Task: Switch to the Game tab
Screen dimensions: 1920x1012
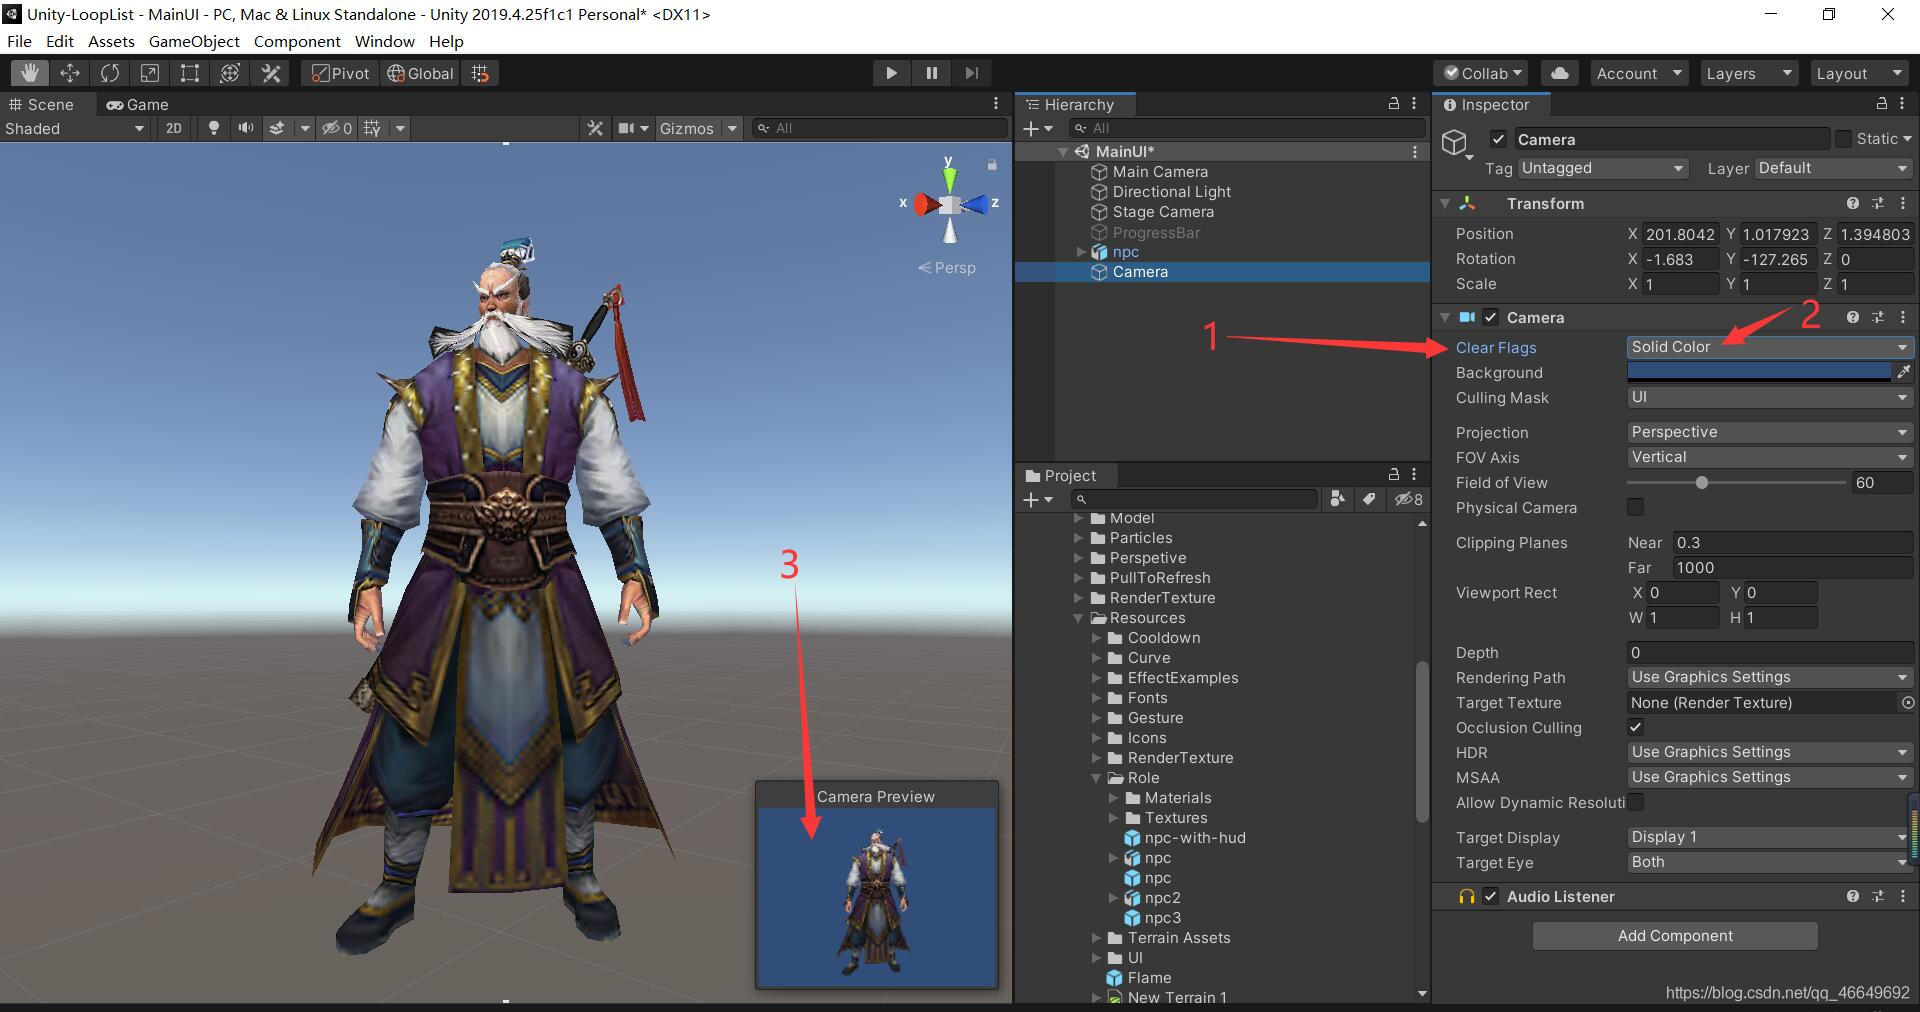Action: click(x=137, y=104)
